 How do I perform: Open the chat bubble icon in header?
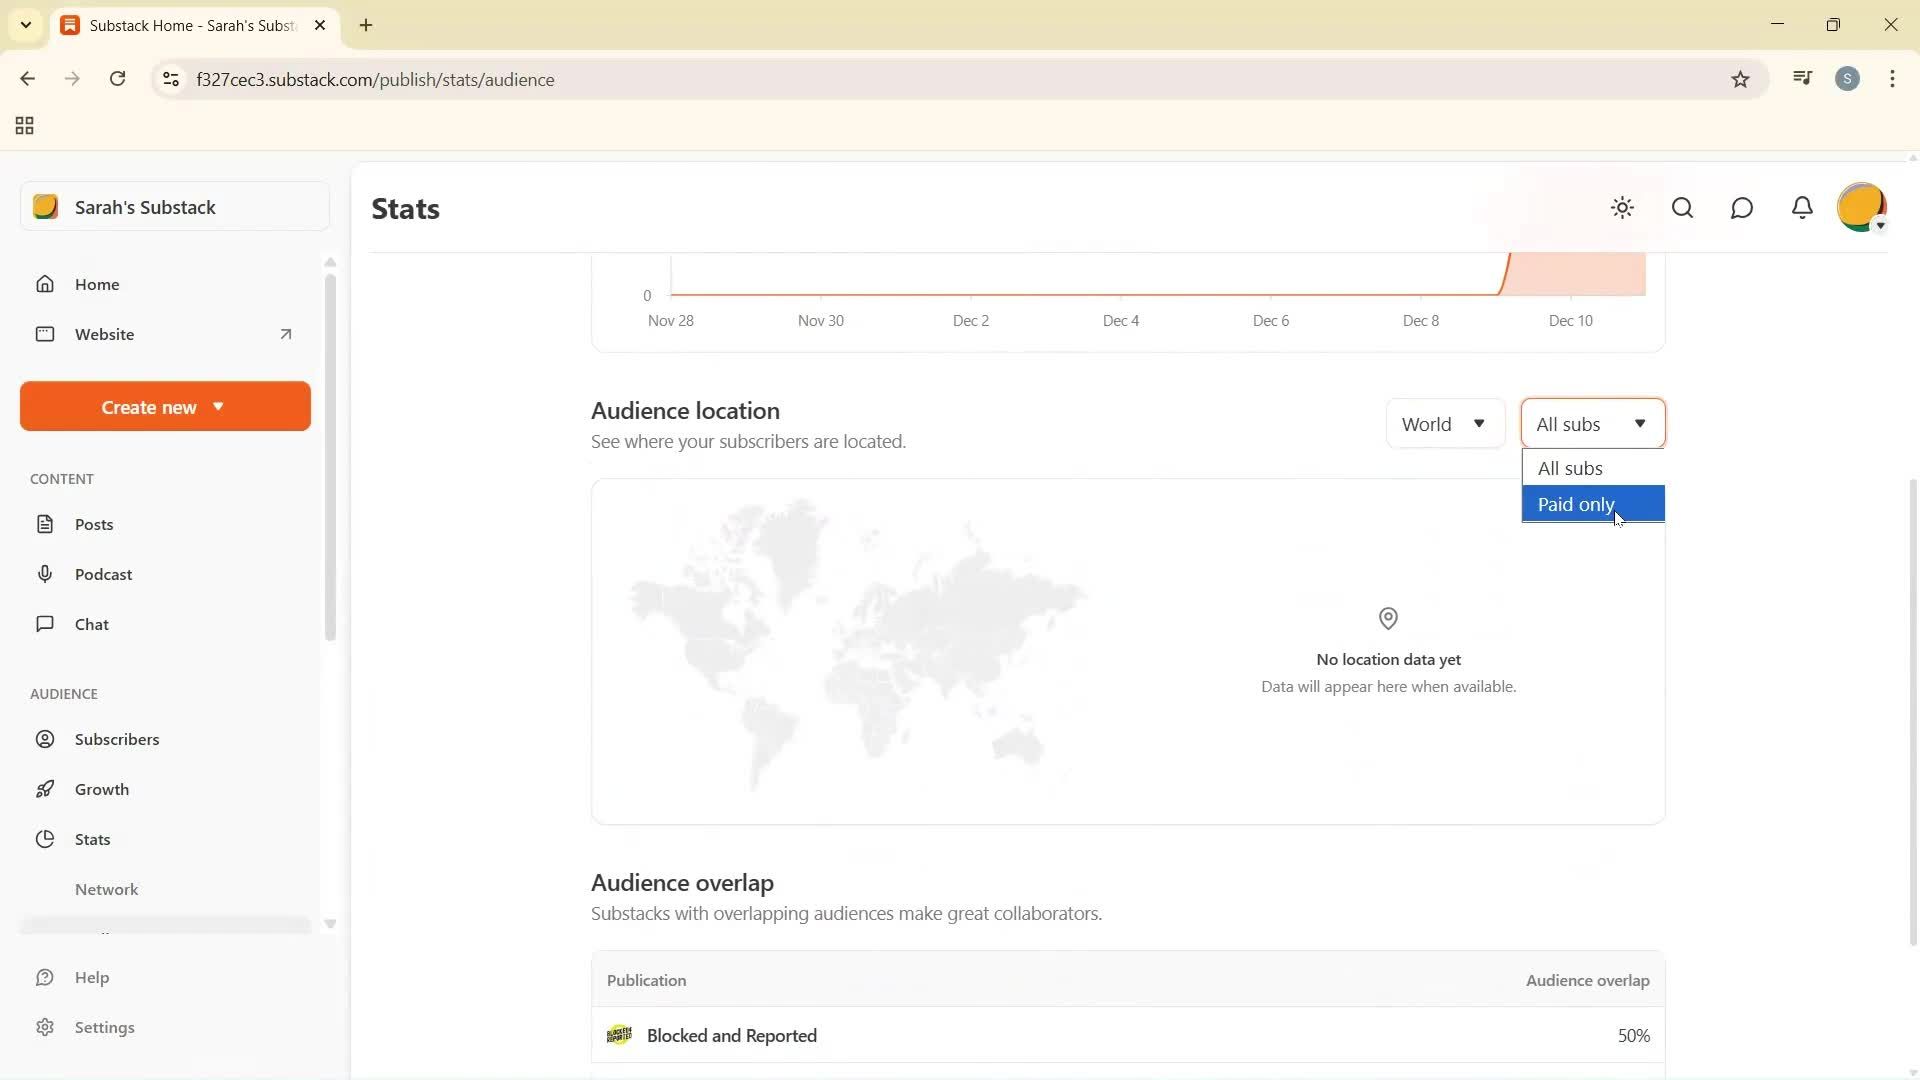1741,208
